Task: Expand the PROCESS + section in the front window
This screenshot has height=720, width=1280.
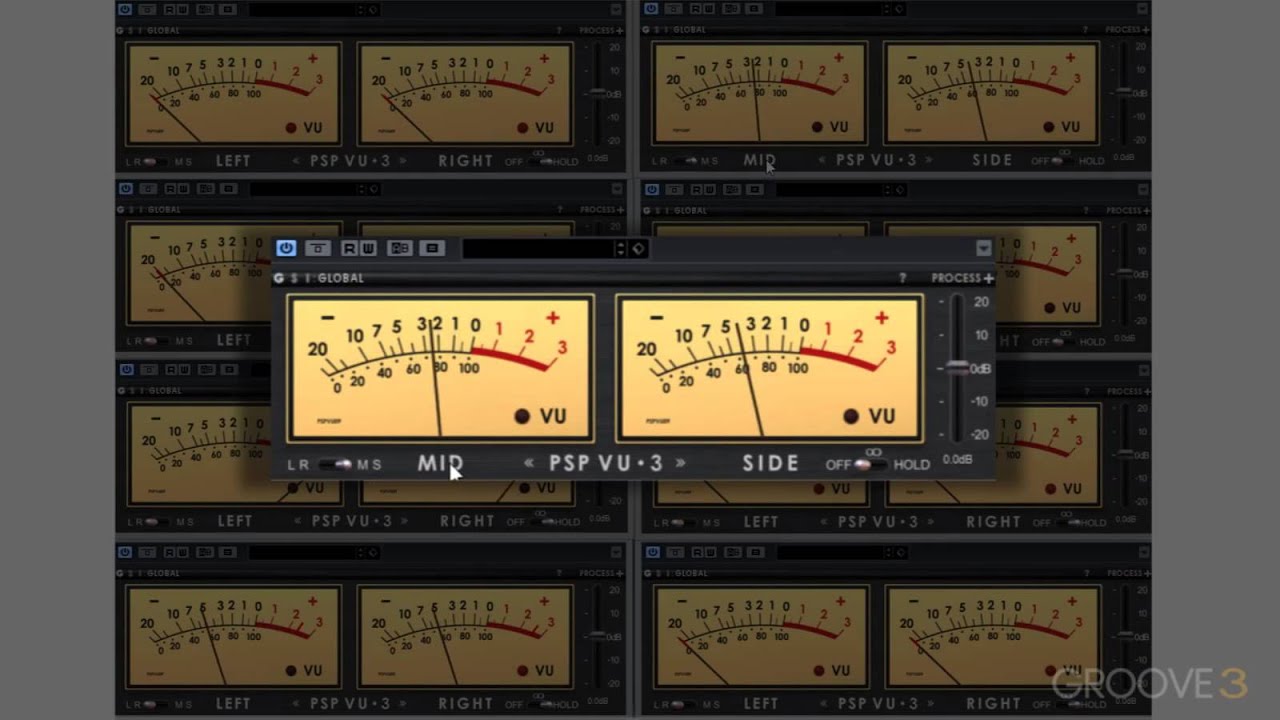Action: coord(963,278)
